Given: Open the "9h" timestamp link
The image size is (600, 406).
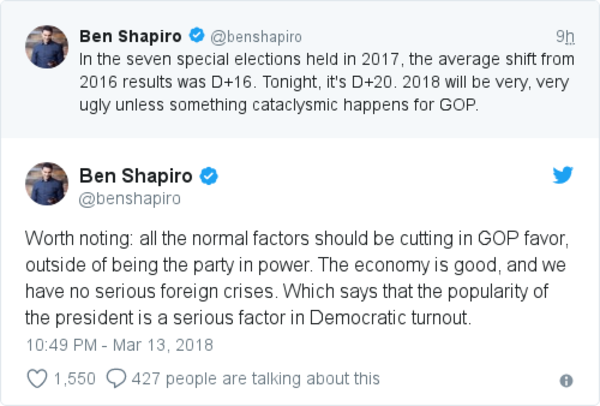Looking at the screenshot, I should [x=565, y=36].
